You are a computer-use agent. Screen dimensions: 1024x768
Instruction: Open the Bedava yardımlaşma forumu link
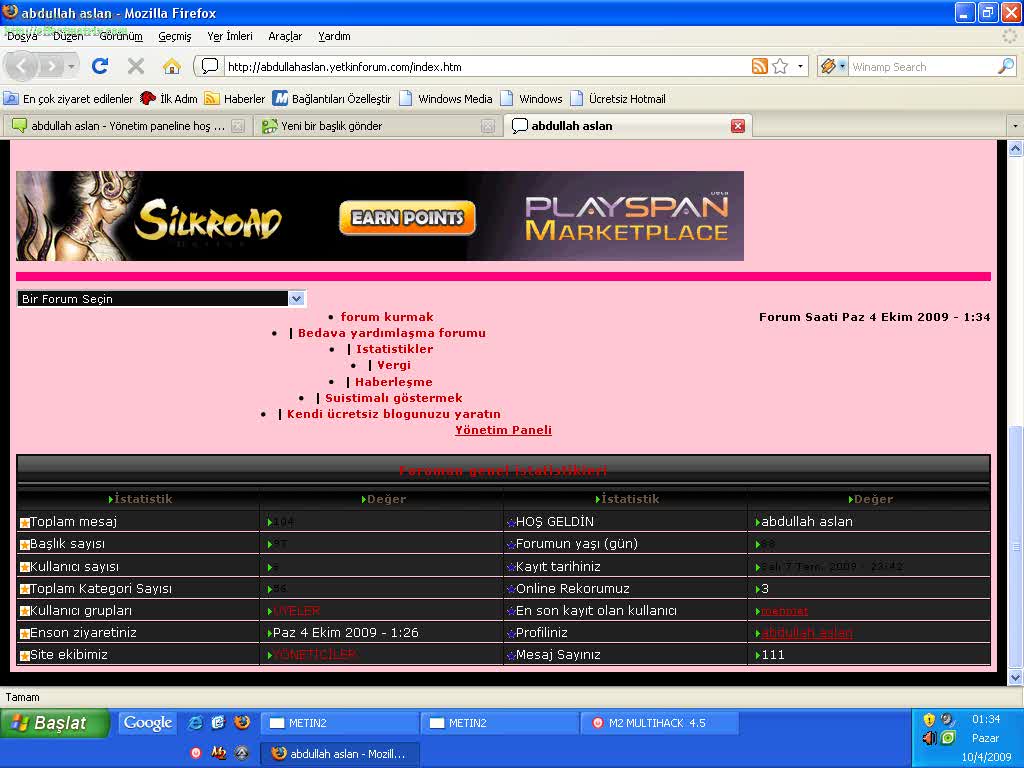[392, 333]
